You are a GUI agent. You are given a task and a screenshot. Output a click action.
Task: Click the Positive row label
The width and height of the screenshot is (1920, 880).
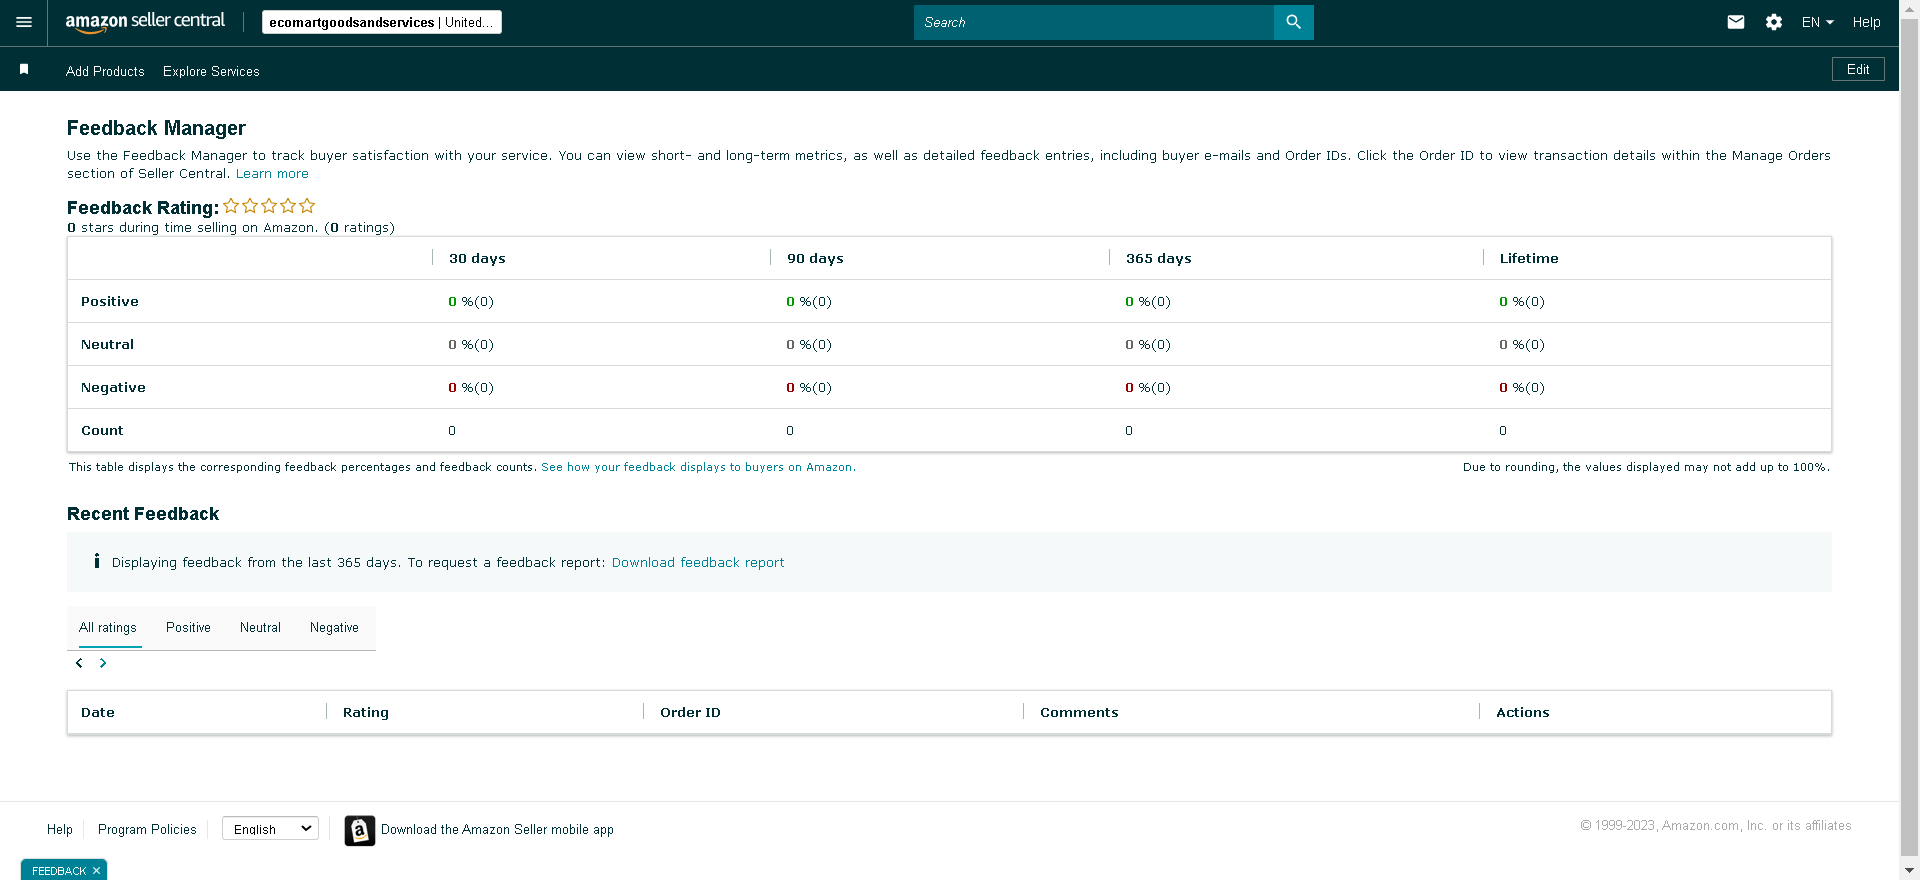pos(110,301)
